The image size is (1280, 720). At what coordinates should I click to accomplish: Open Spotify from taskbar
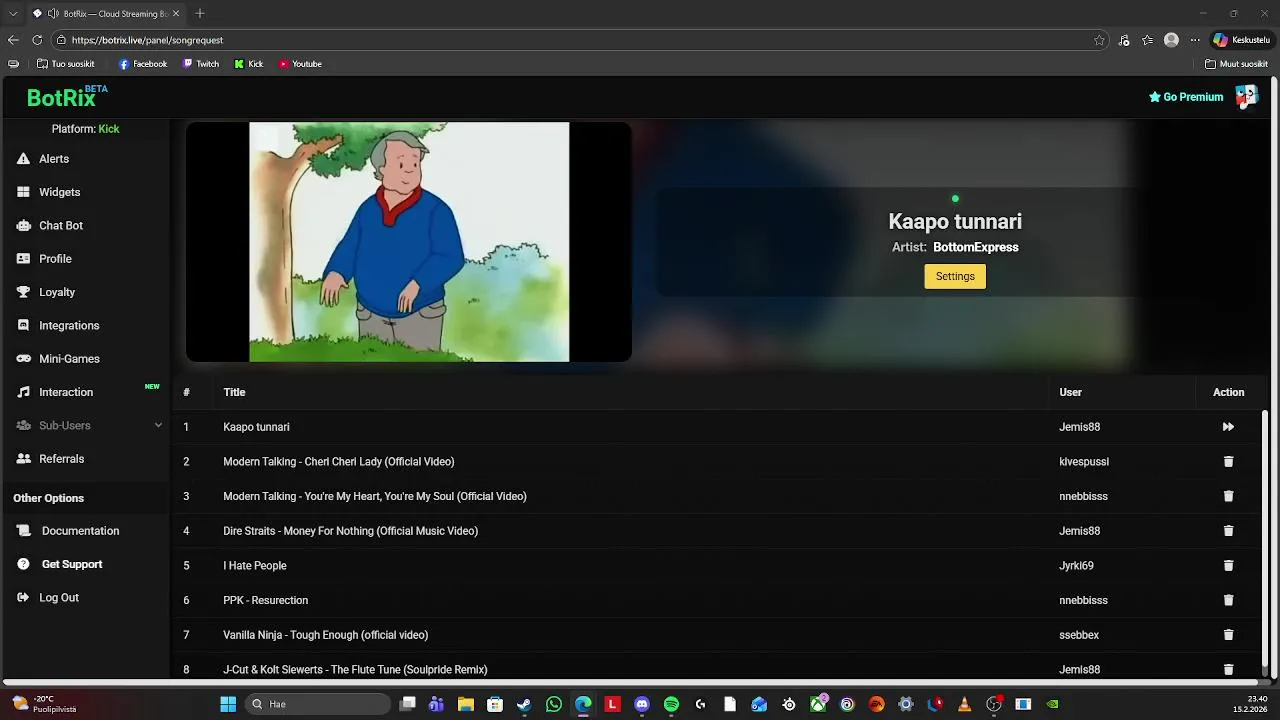[671, 704]
